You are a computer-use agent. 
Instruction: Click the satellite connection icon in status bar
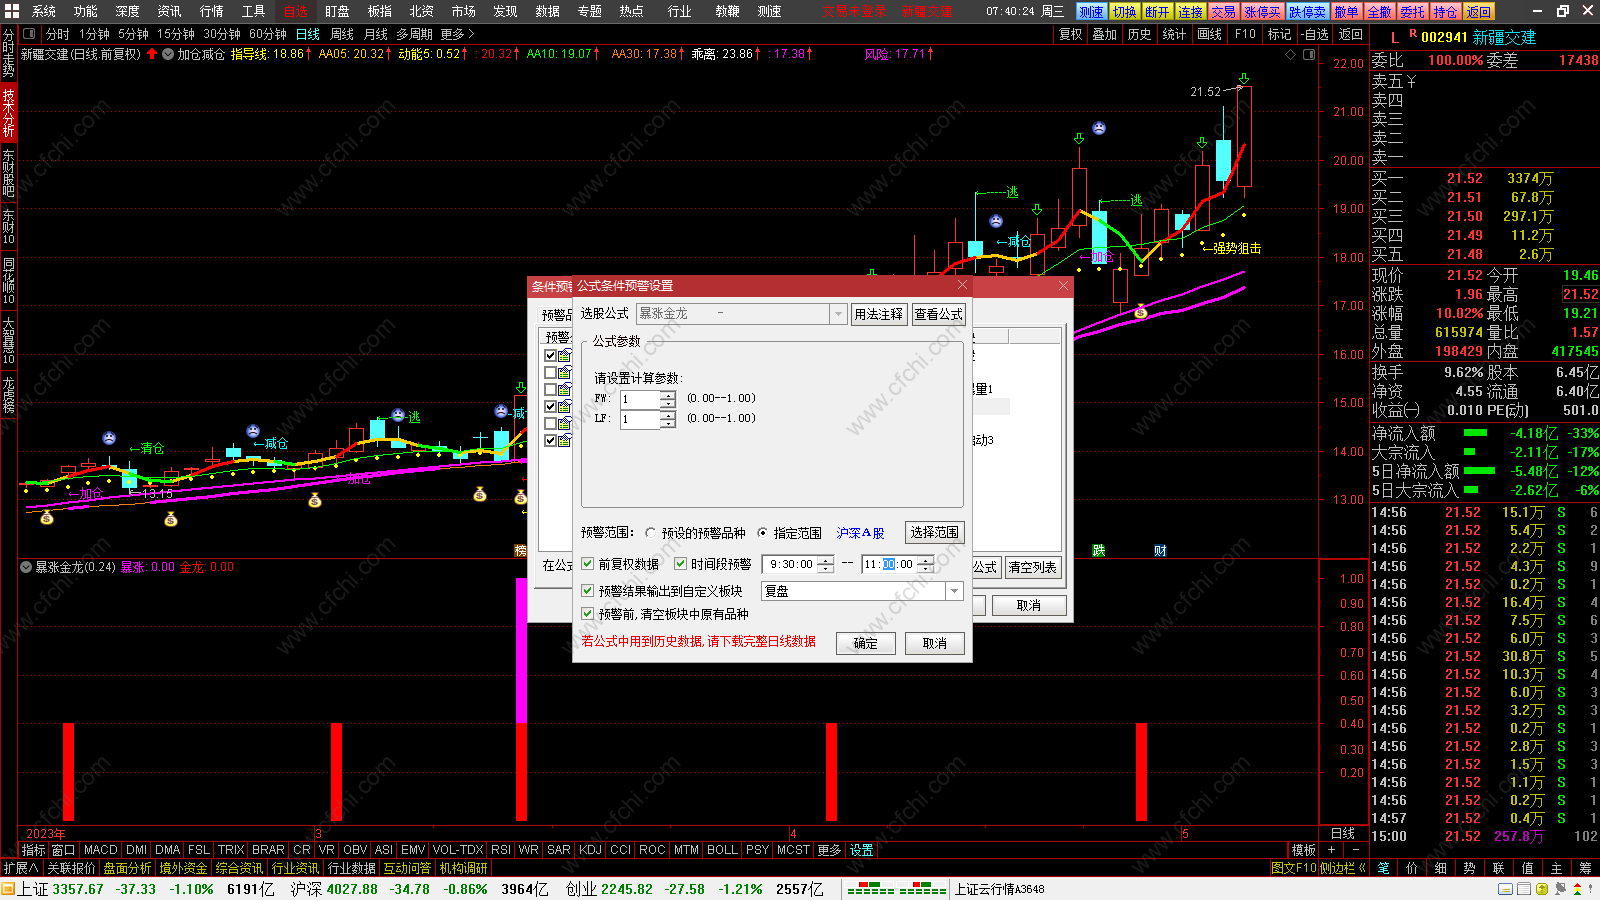coord(1560,888)
